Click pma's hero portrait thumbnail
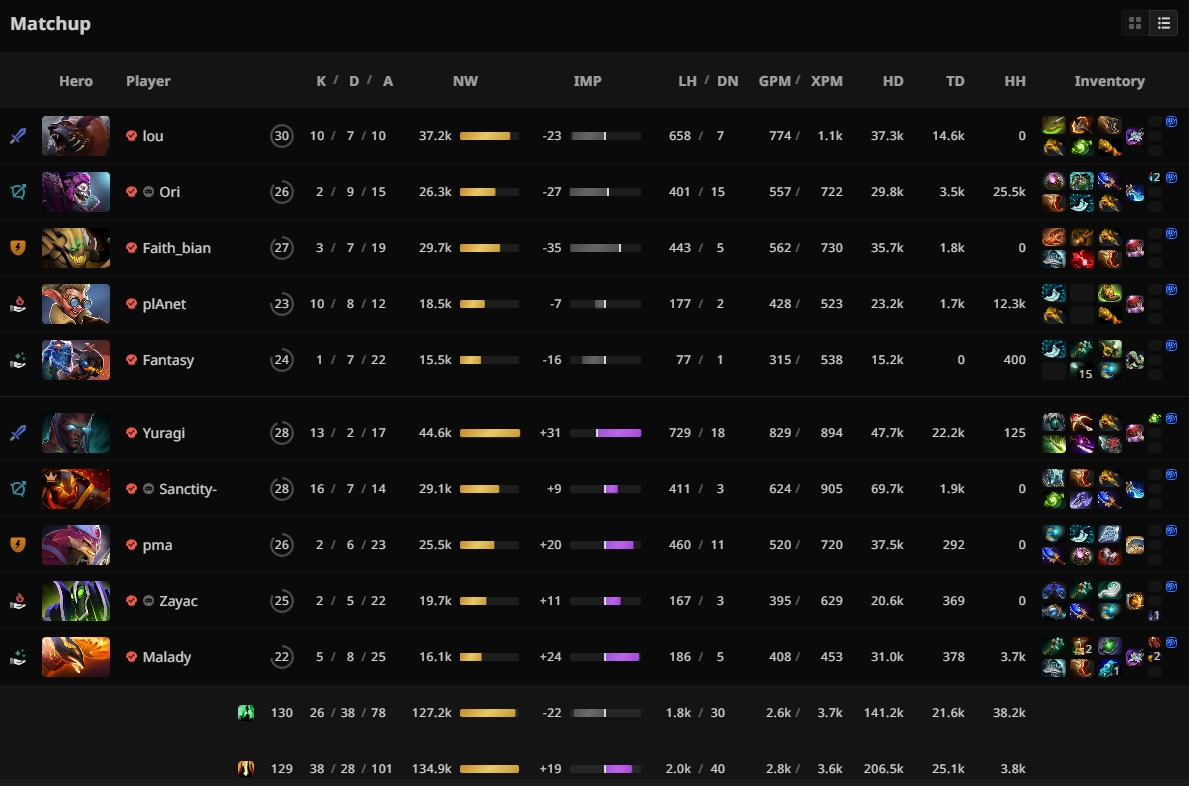This screenshot has height=786, width=1189. (x=76, y=545)
